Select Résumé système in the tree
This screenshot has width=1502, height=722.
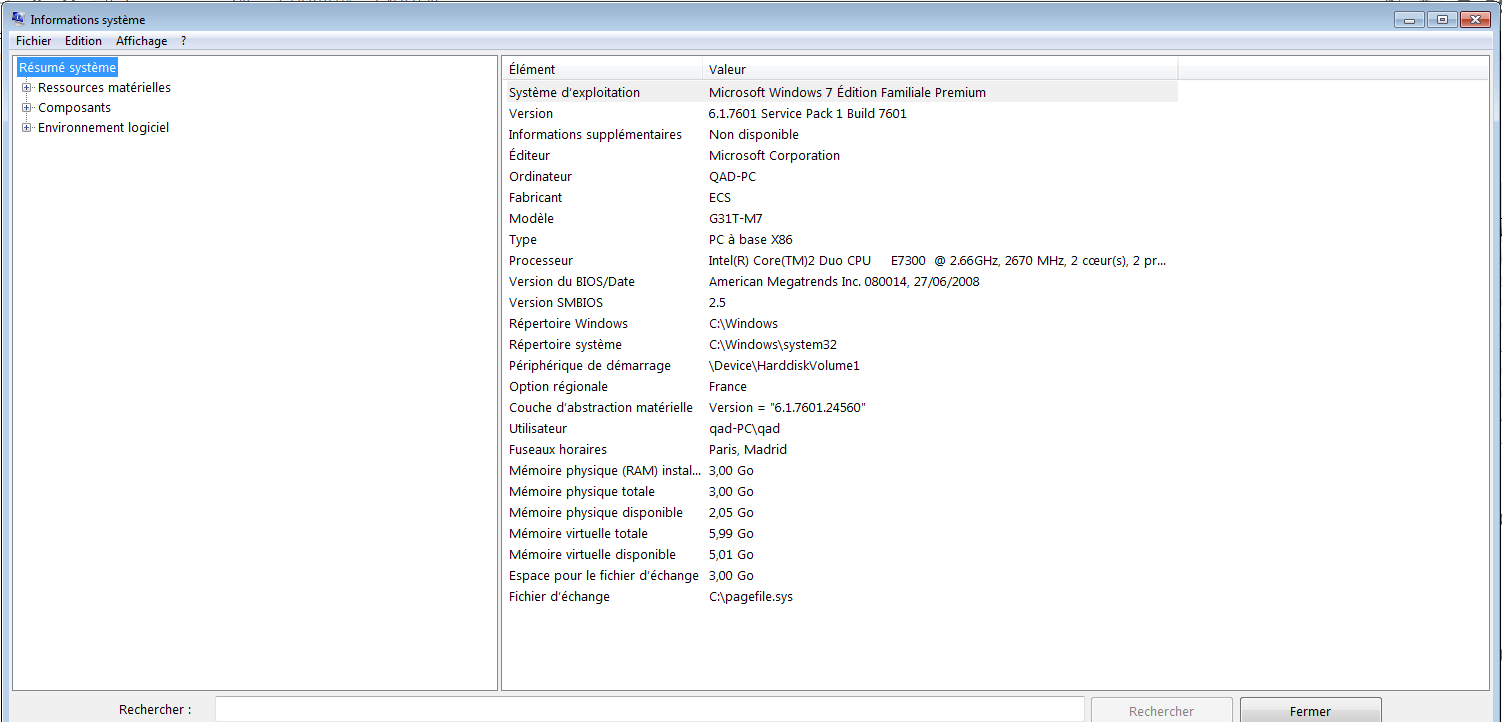68,68
